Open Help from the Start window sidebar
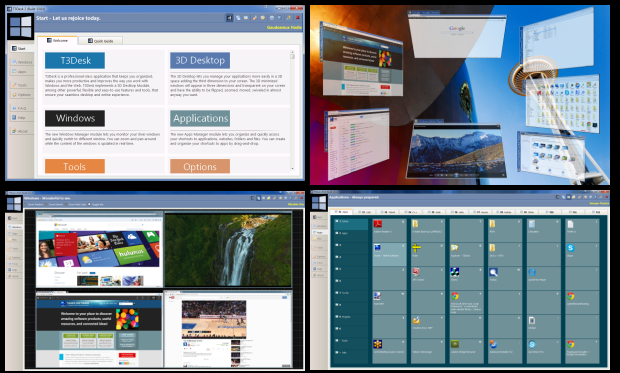The image size is (620, 373). tap(22, 117)
